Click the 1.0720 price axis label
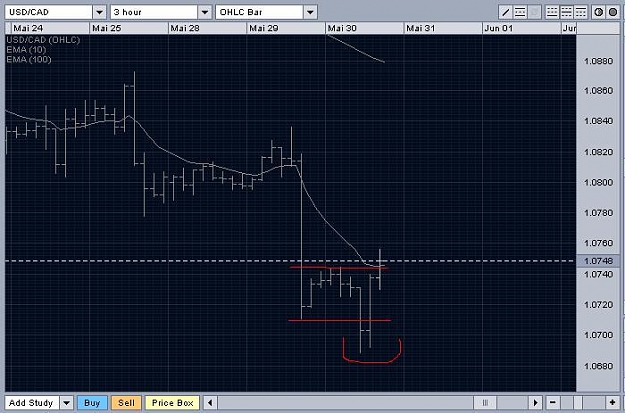The height and width of the screenshot is (413, 625). pos(598,305)
